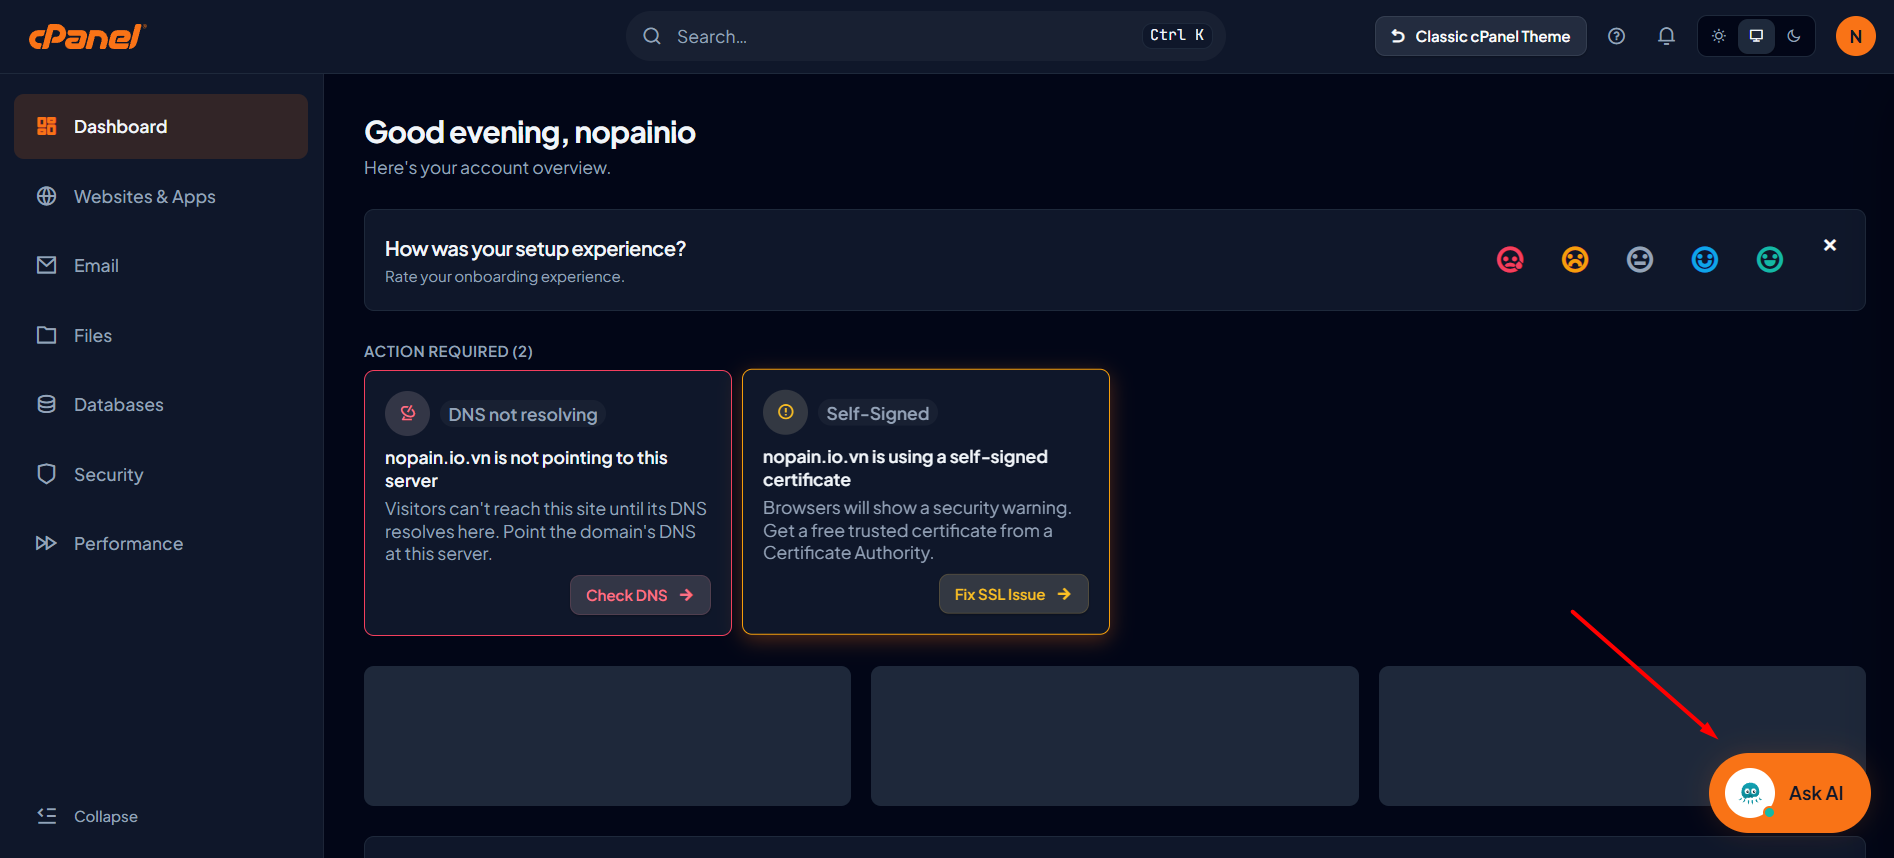Click 'using a self-signed certificate' heading

(x=905, y=468)
